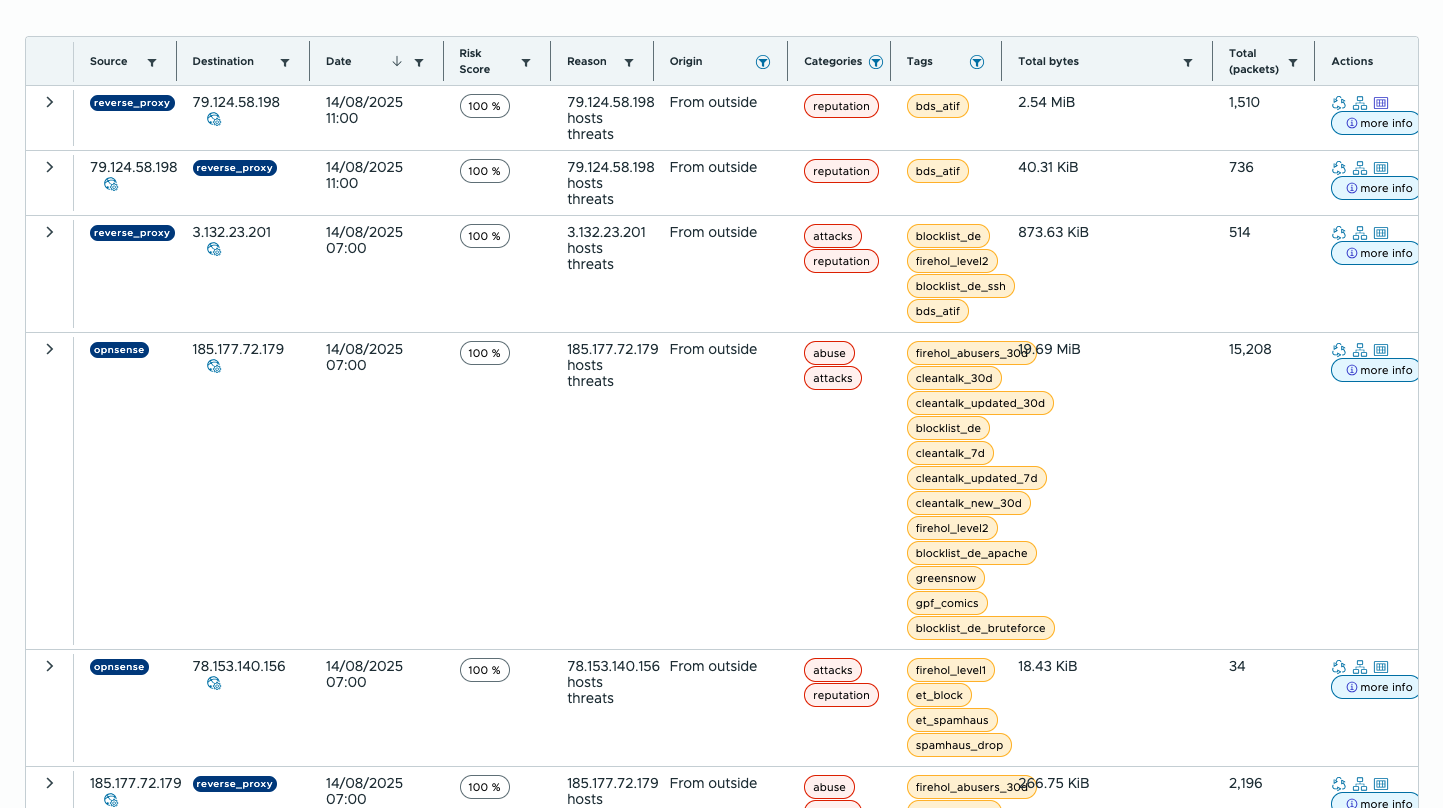1443x808 pixels.
Task: Expand the opnsense row to 78.153.140.156
Action: click(50, 666)
